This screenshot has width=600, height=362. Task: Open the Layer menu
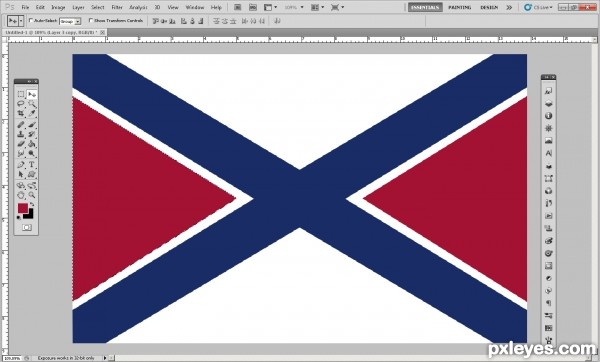[x=78, y=7]
